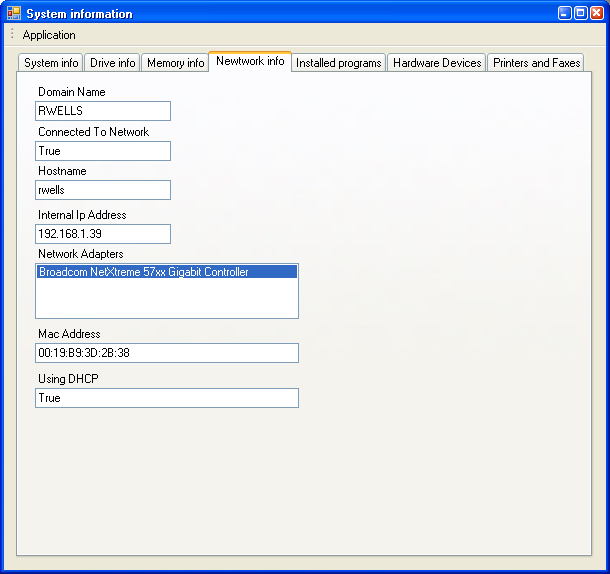Open the Drive info tab
Screen dimensions: 610x574
112,63
